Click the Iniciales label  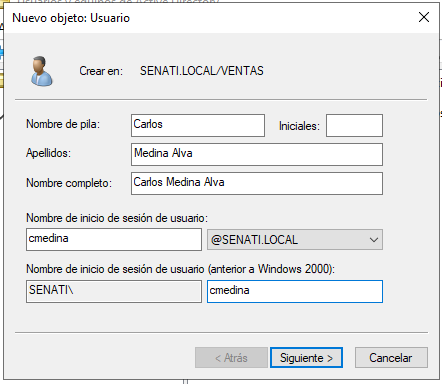(299, 126)
